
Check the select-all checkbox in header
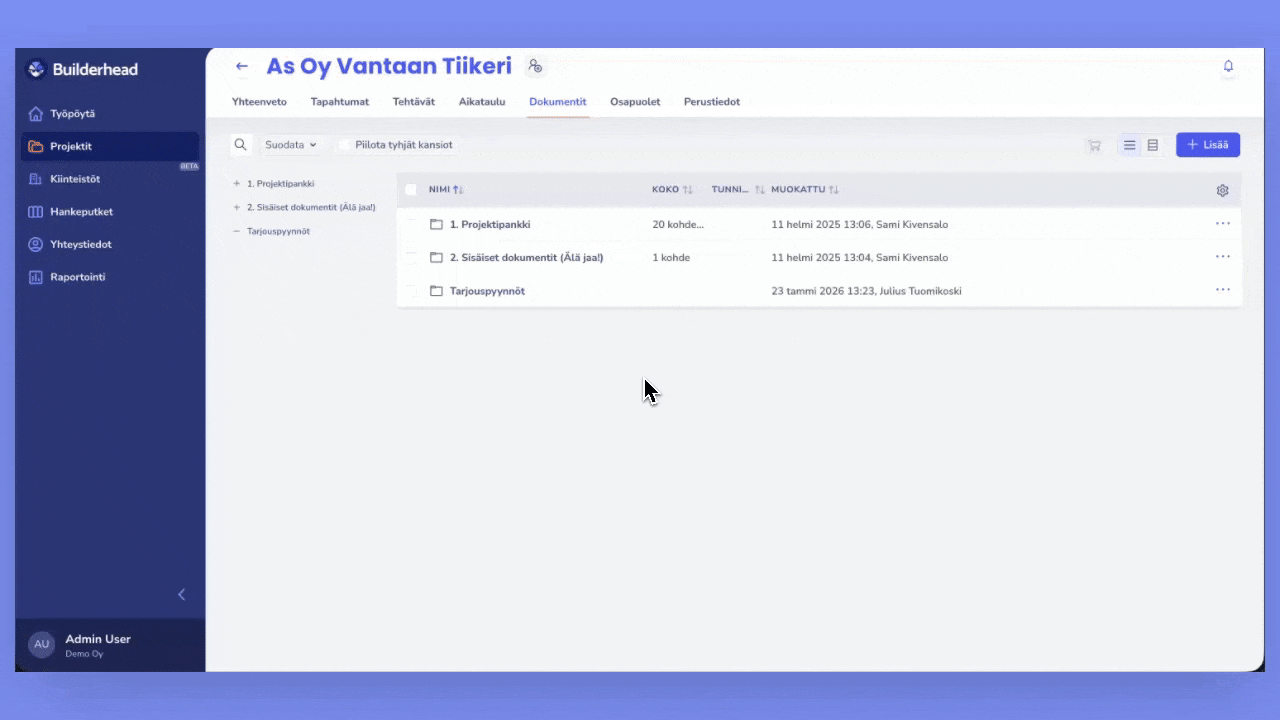(411, 190)
